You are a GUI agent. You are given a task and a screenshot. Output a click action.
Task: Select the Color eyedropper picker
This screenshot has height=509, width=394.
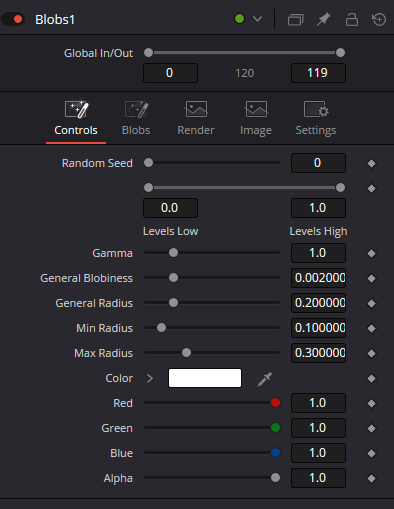265,379
